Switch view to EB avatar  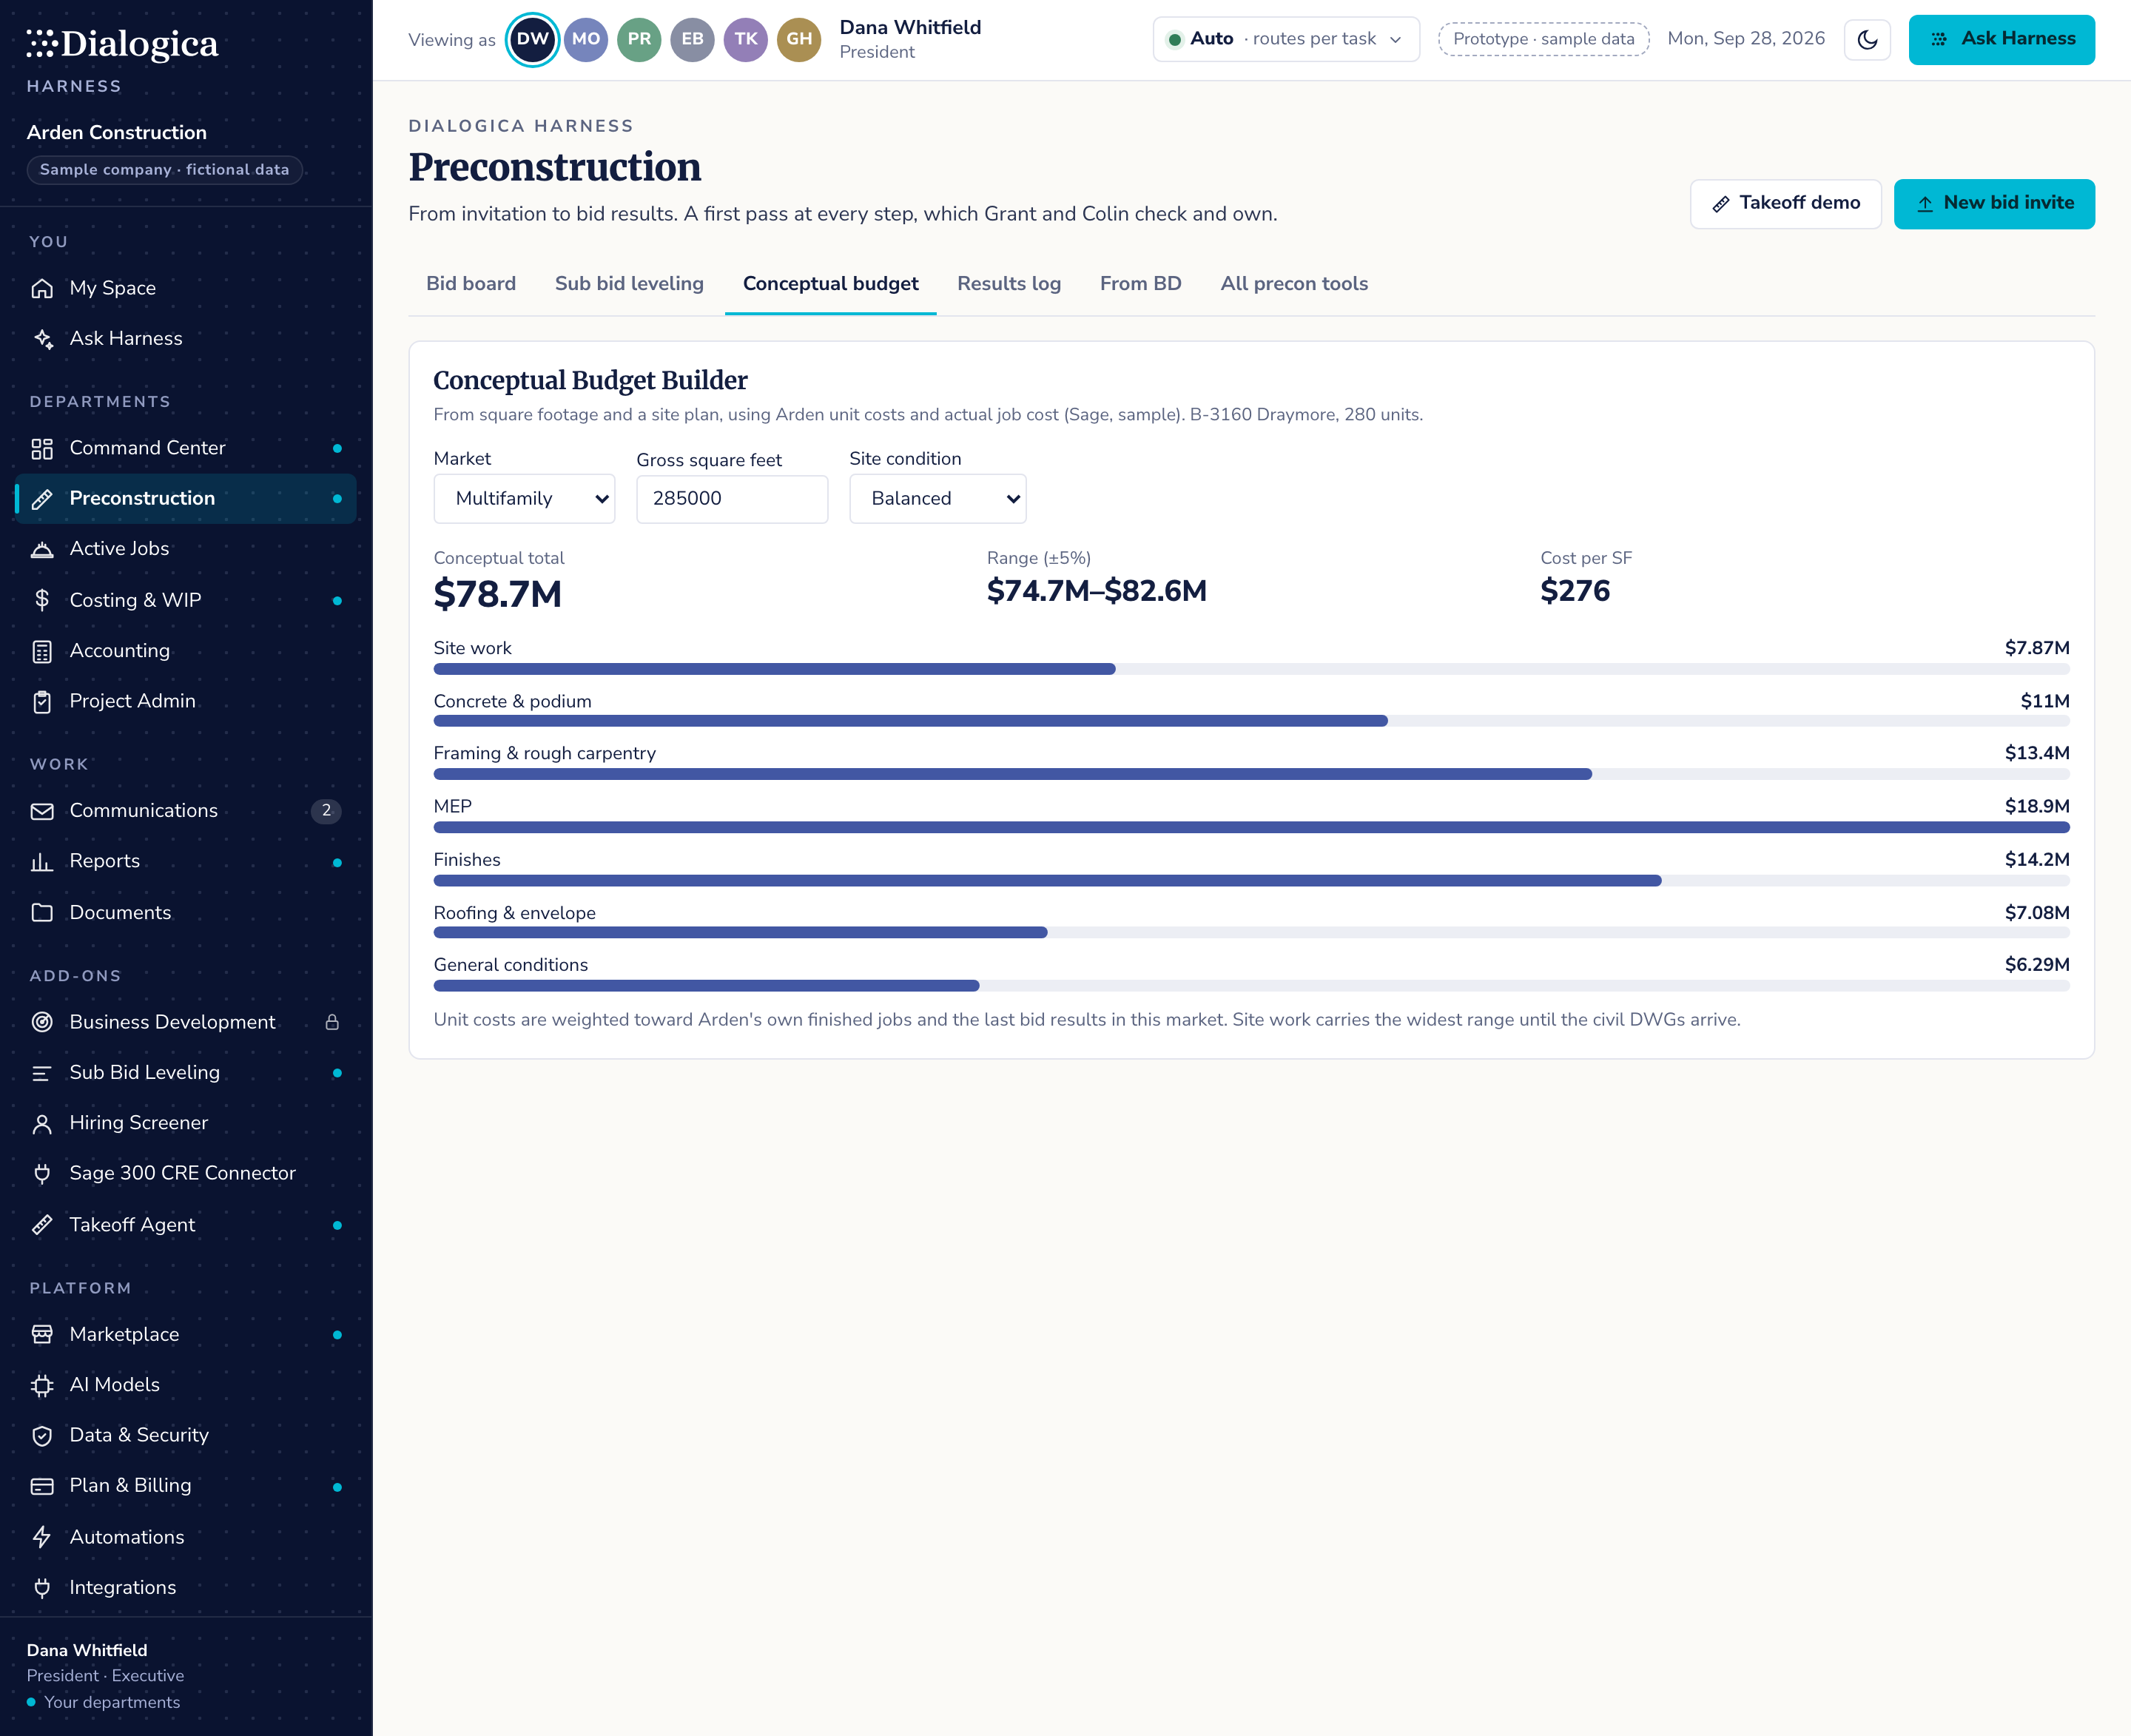(x=692, y=40)
